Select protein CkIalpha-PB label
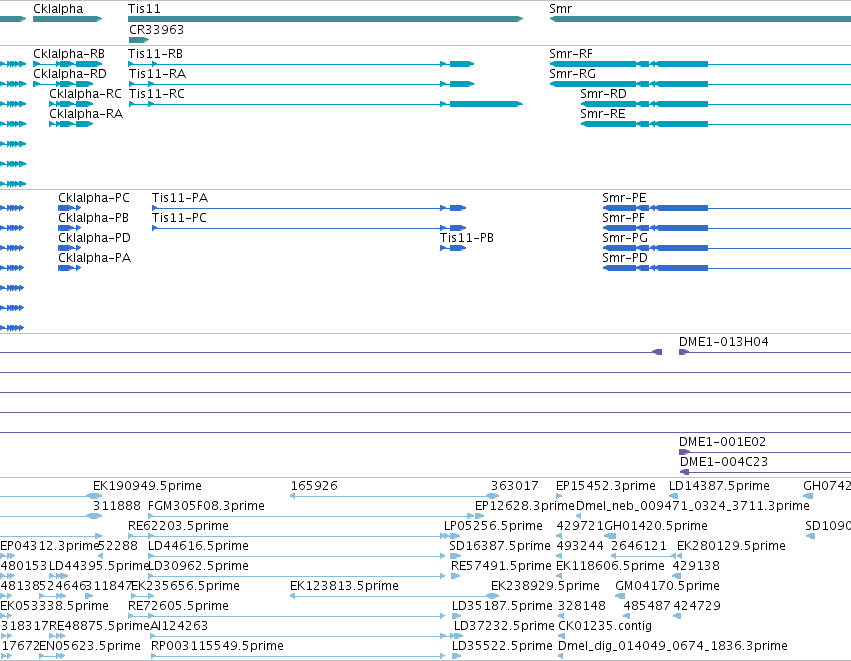 pyautogui.click(x=93, y=218)
